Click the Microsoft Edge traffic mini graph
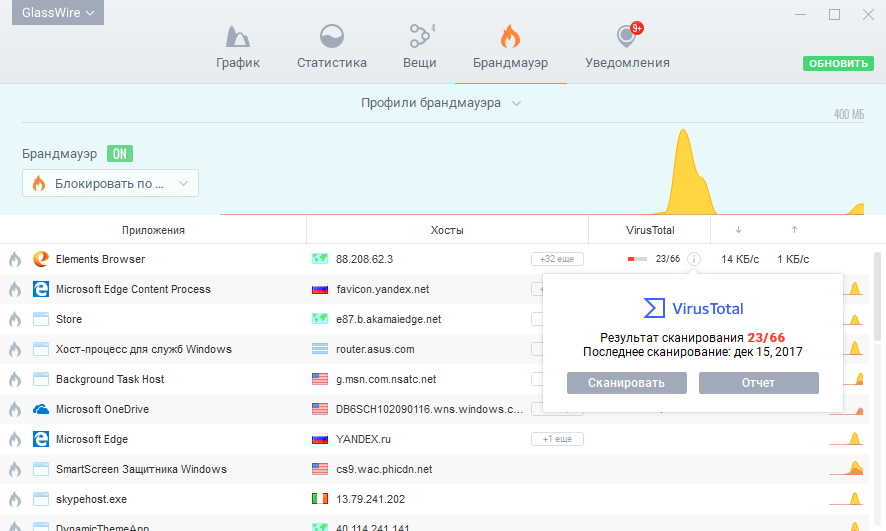This screenshot has height=531, width=886. point(846,438)
